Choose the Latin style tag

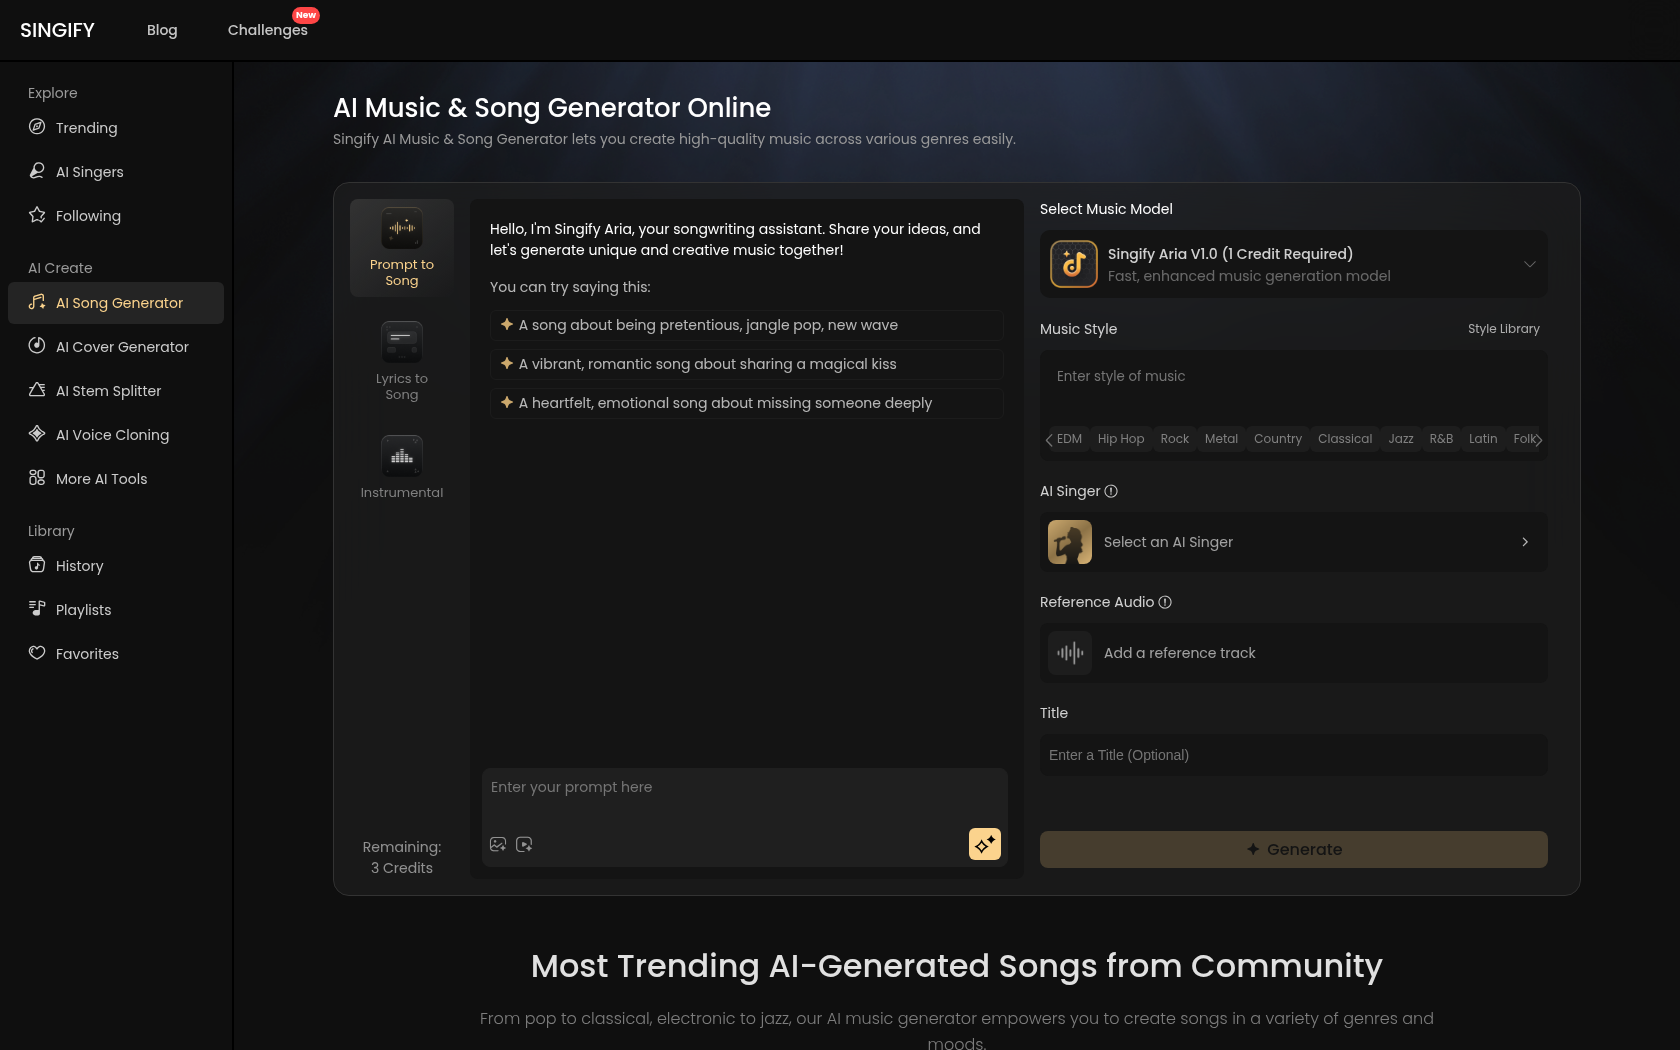[1483, 439]
